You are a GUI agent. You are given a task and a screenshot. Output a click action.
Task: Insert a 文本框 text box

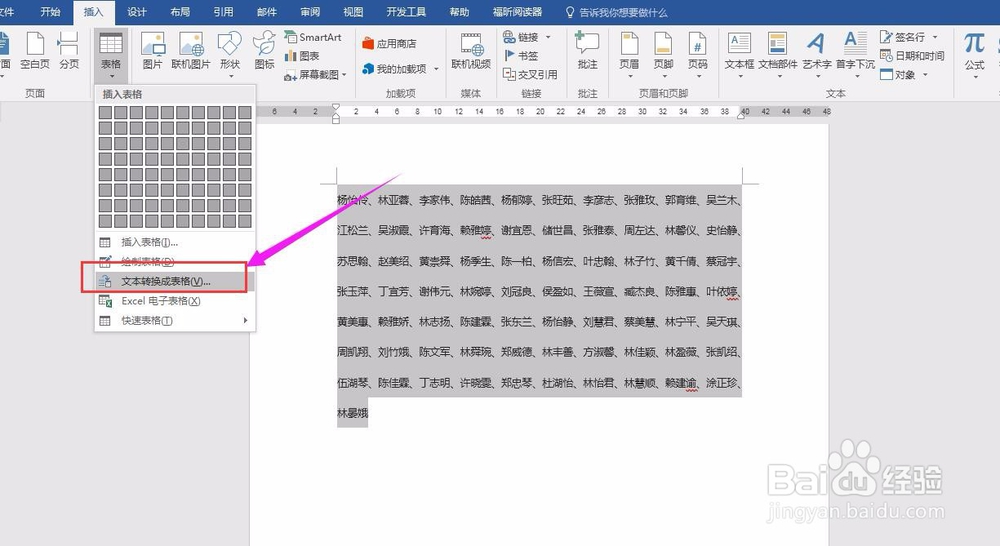click(x=740, y=54)
